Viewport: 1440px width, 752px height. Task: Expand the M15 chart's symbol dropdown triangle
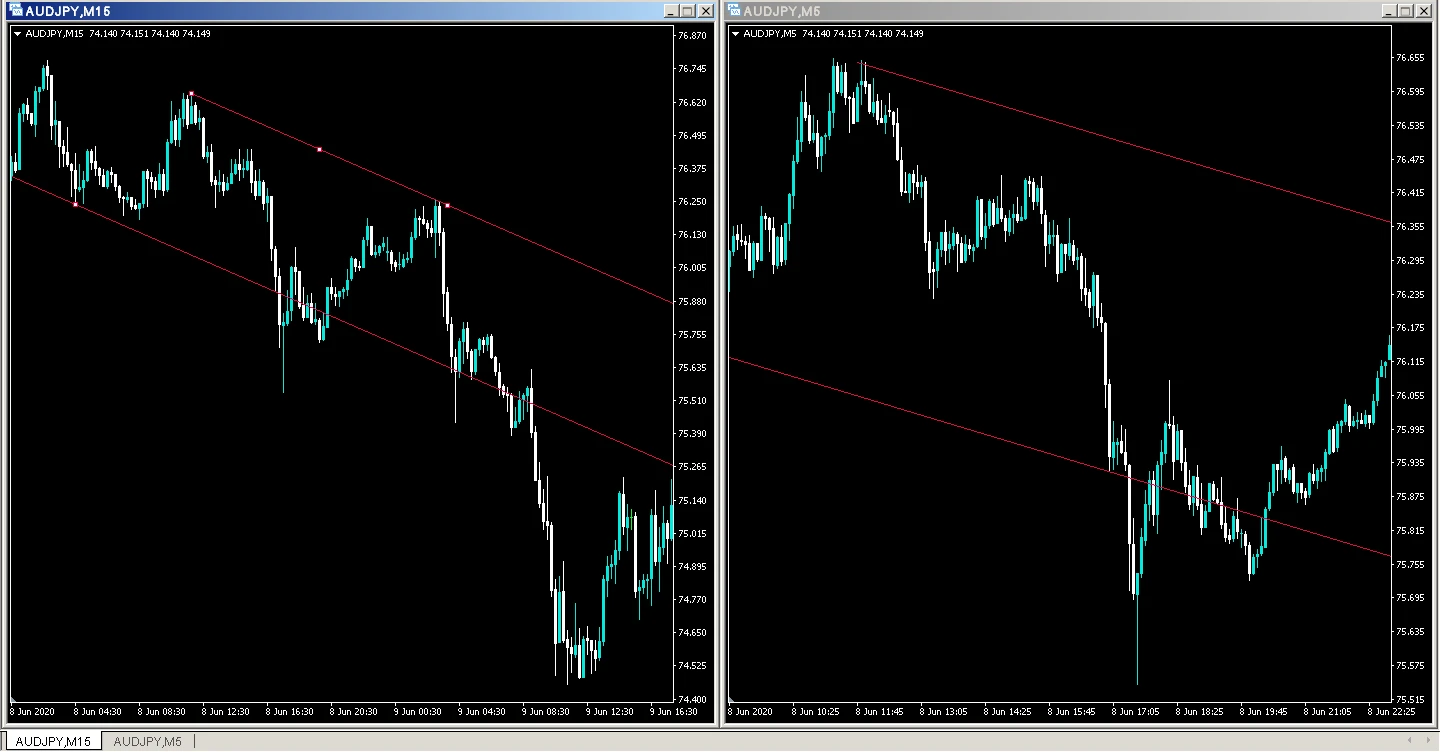17,34
